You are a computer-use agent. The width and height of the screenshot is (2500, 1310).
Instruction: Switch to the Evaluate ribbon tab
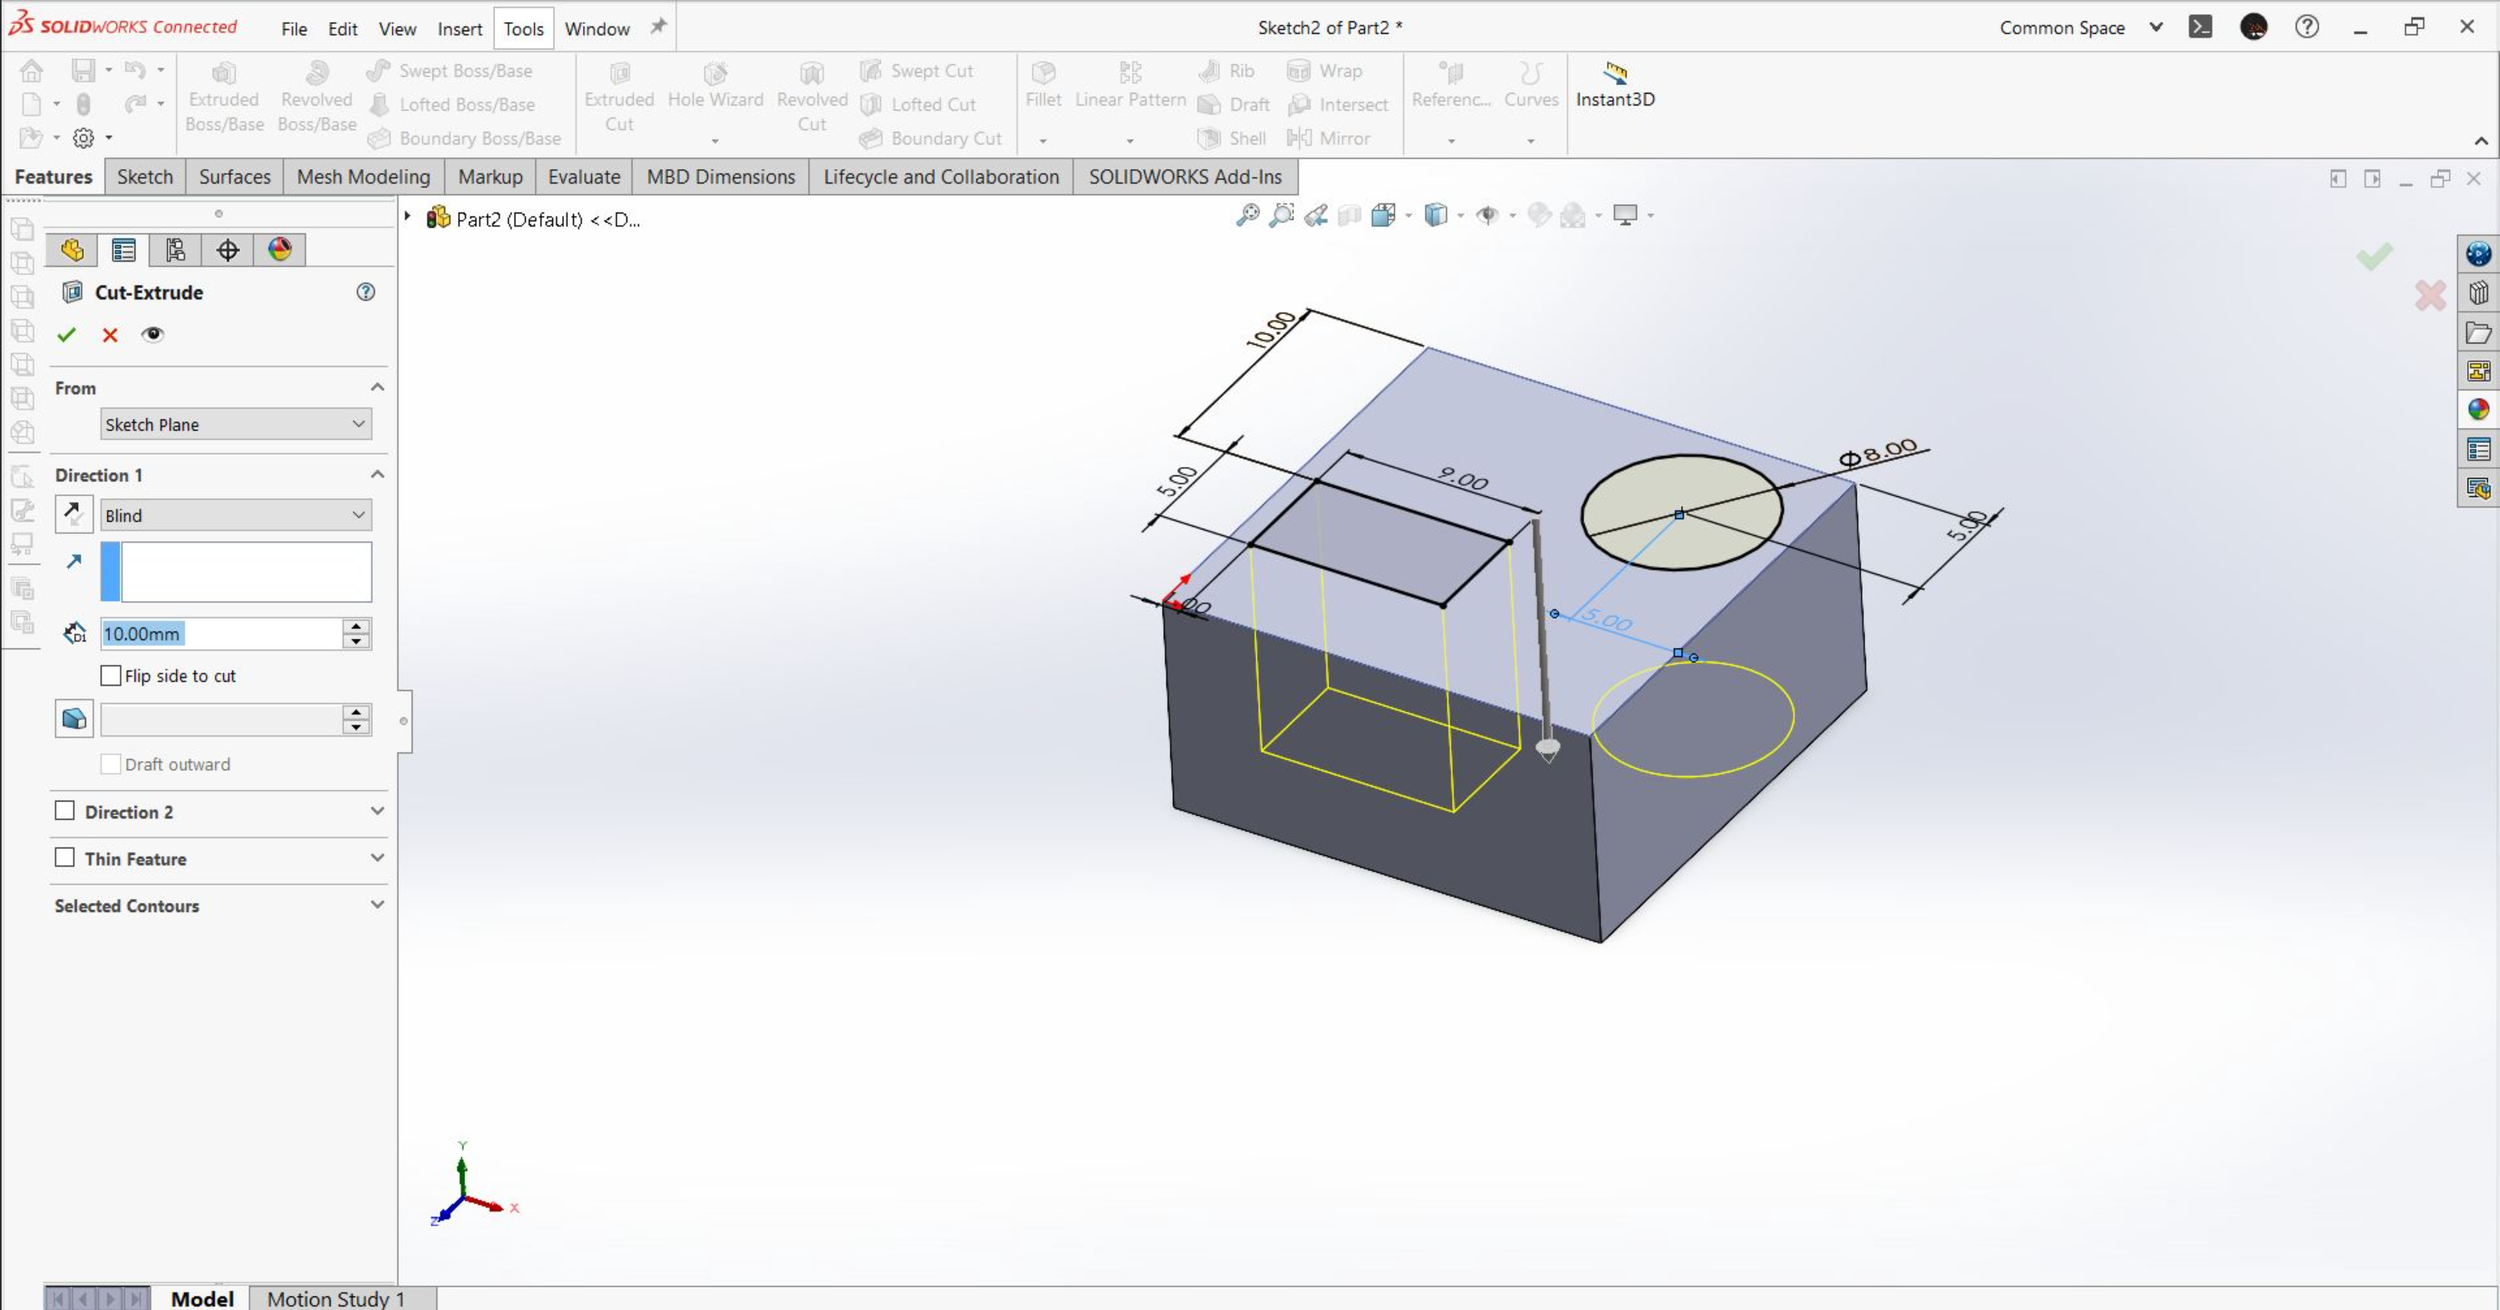tap(583, 177)
